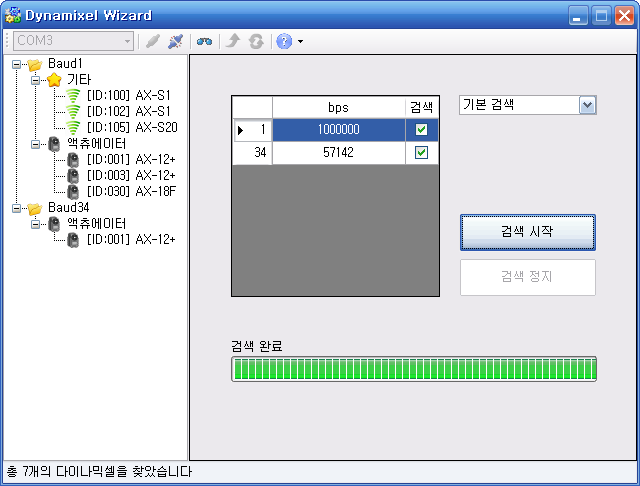Open the help icon dropdown arrow

(300, 42)
